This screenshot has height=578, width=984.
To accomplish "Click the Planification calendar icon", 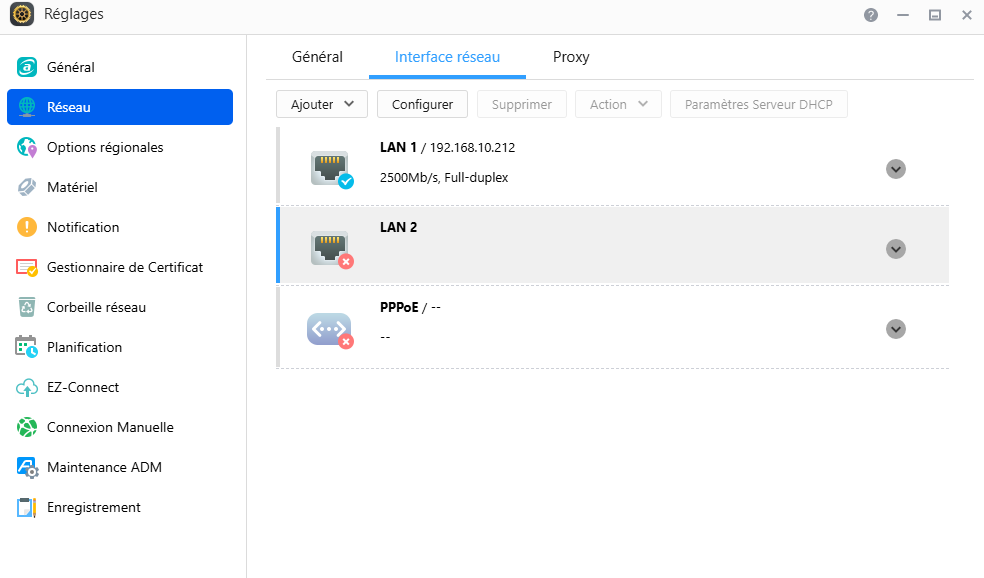I will (27, 347).
